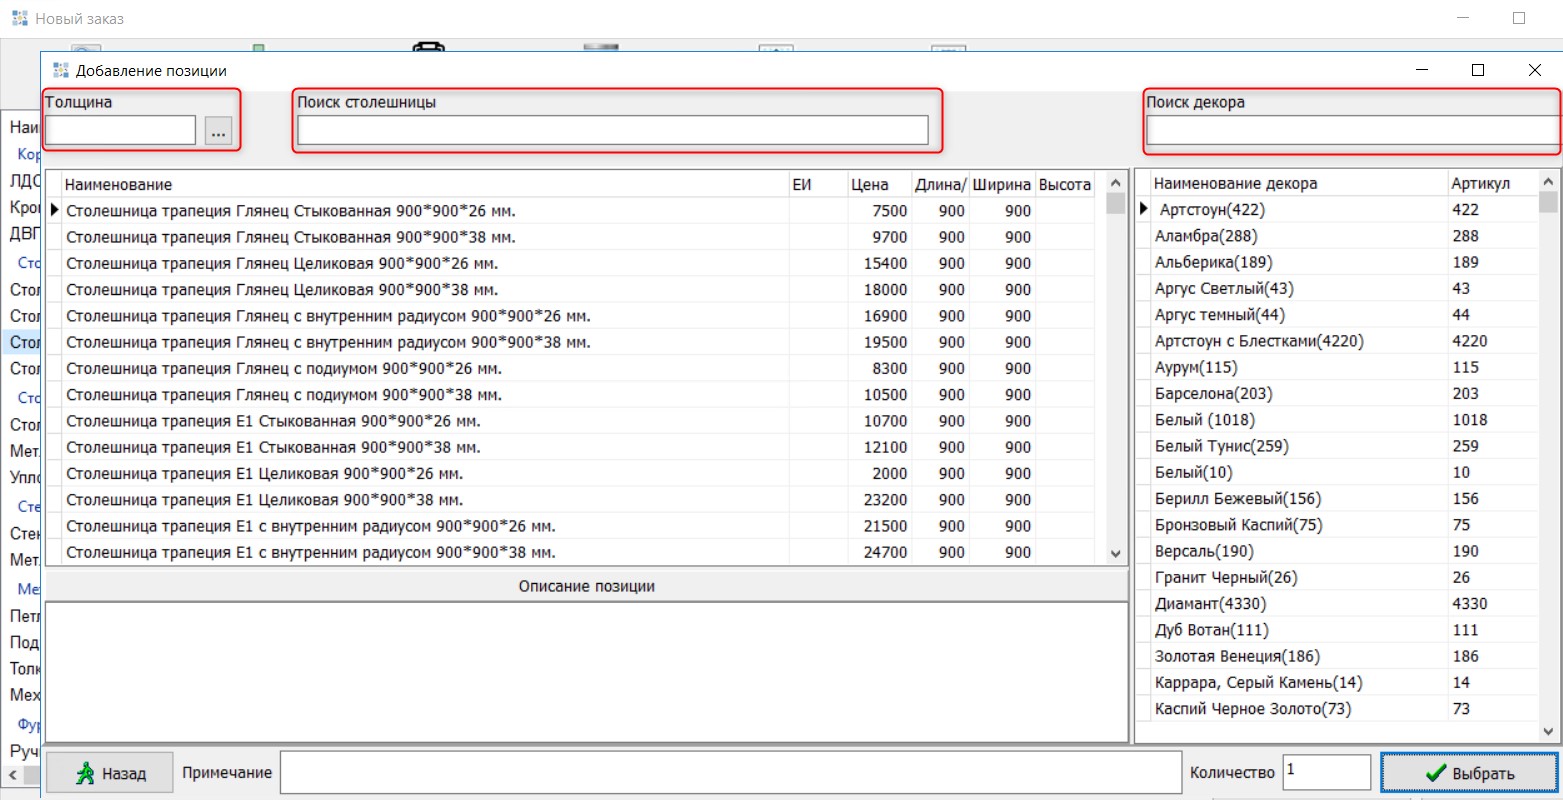Pick the Дуб Вотан(111) decor
Viewport: 1563px width, 800px height.
click(1211, 630)
